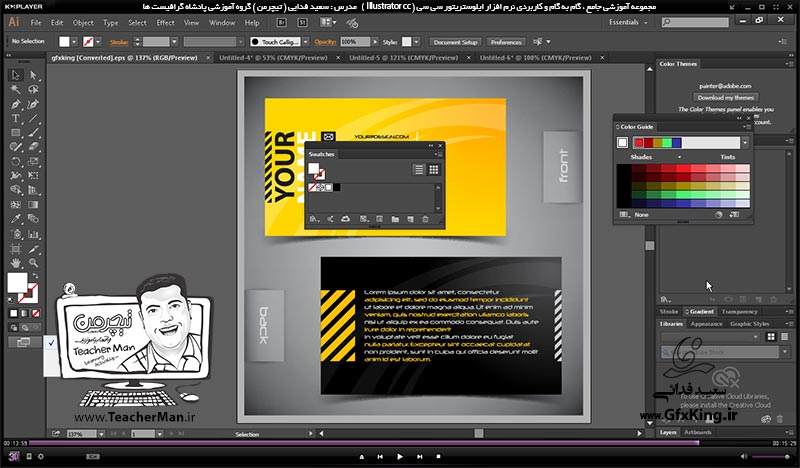Pick the bright green shade in Color Guide

[682, 194]
